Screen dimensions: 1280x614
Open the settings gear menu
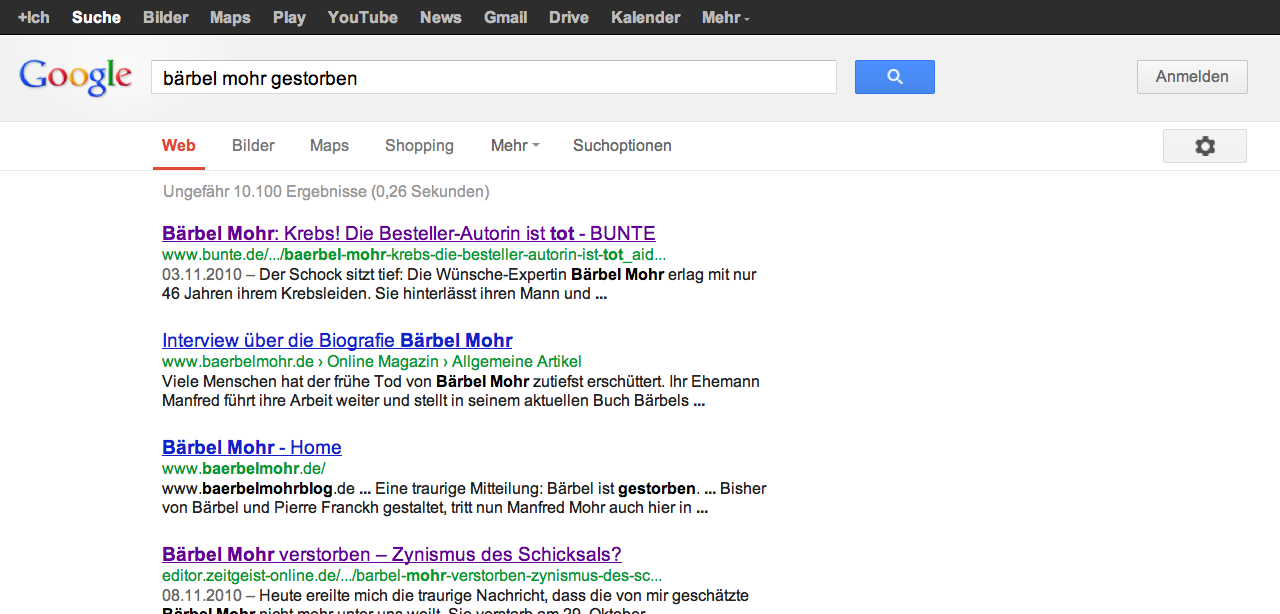tap(1204, 146)
